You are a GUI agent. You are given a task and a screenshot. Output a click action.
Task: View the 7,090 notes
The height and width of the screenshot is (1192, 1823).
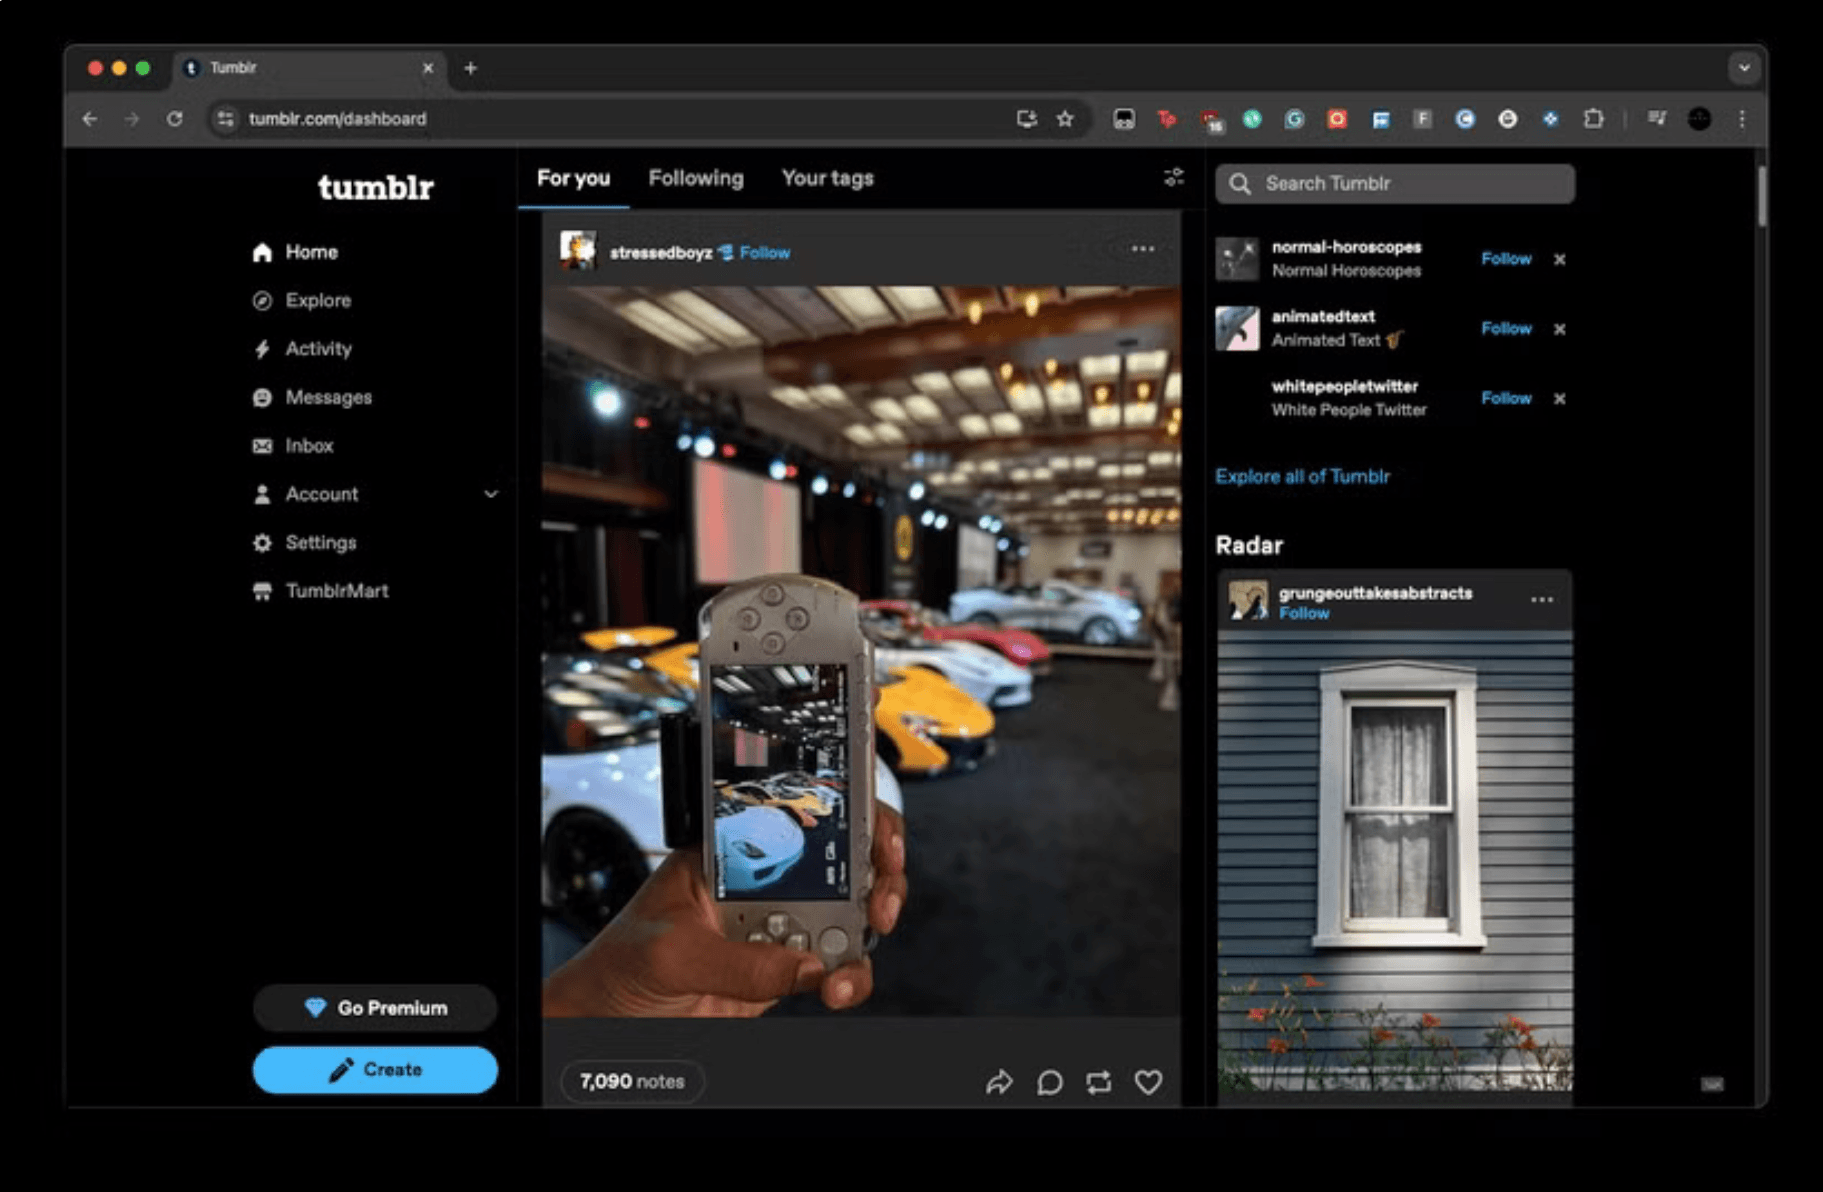click(632, 1081)
